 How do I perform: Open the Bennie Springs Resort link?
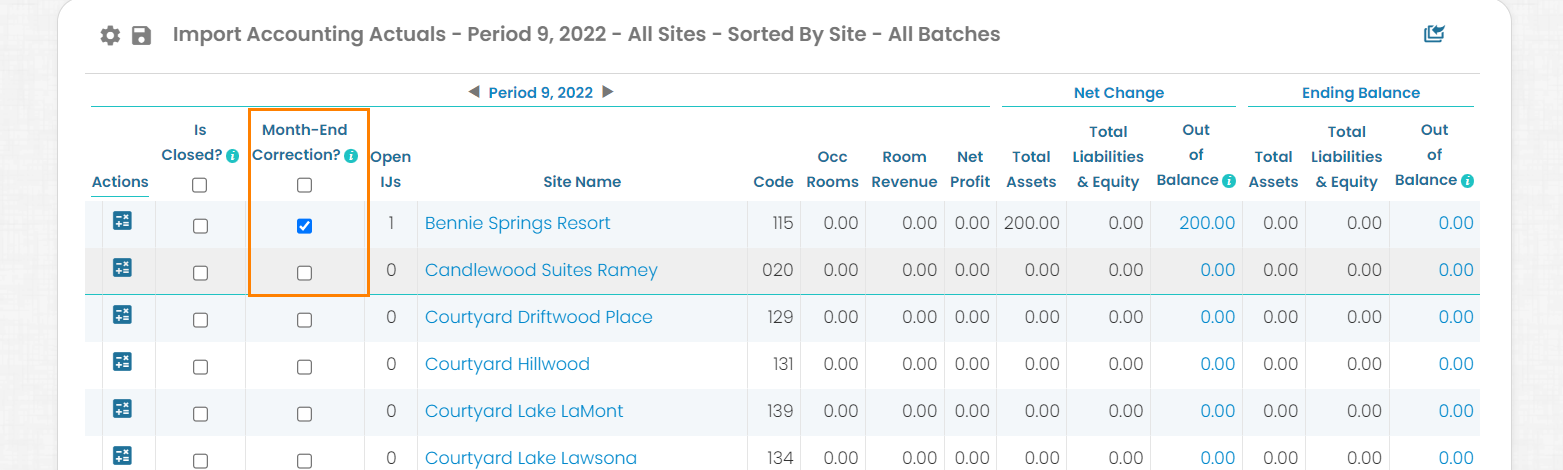(x=517, y=223)
